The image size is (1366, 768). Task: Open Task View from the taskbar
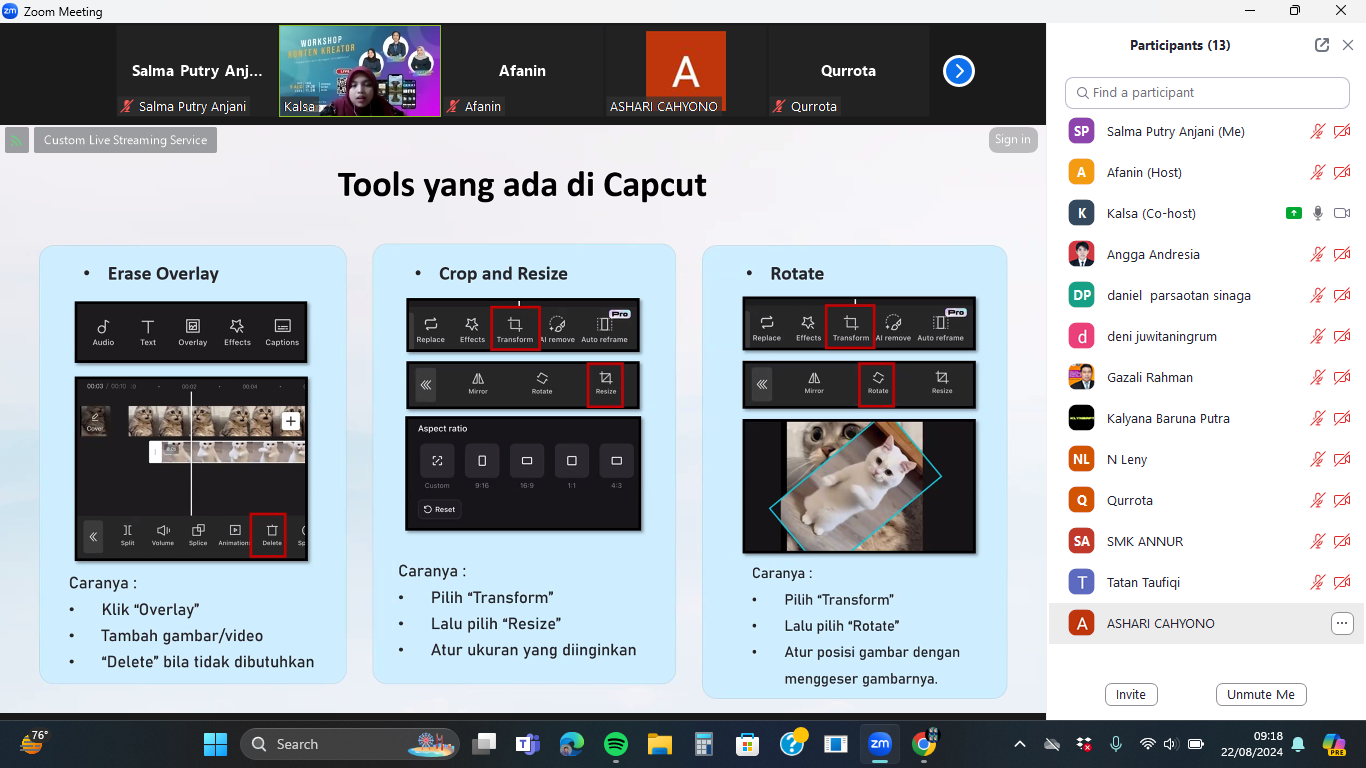[485, 744]
